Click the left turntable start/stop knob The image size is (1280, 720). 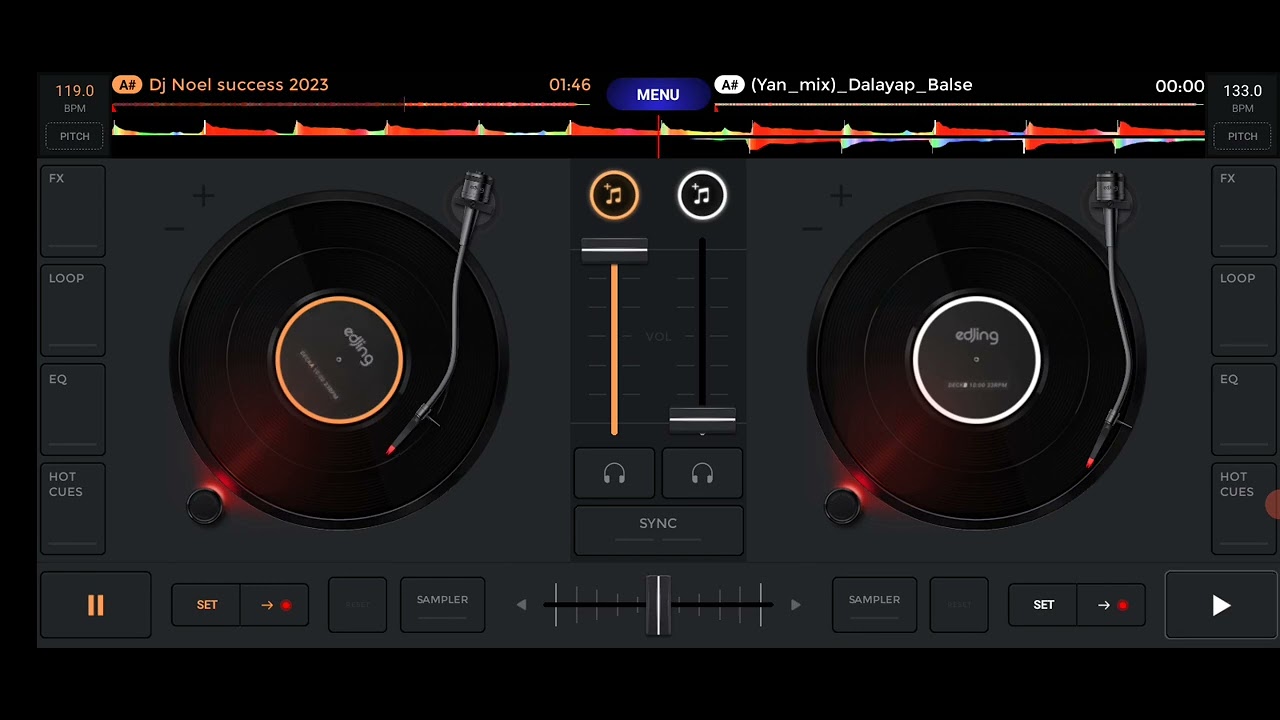pyautogui.click(x=205, y=506)
